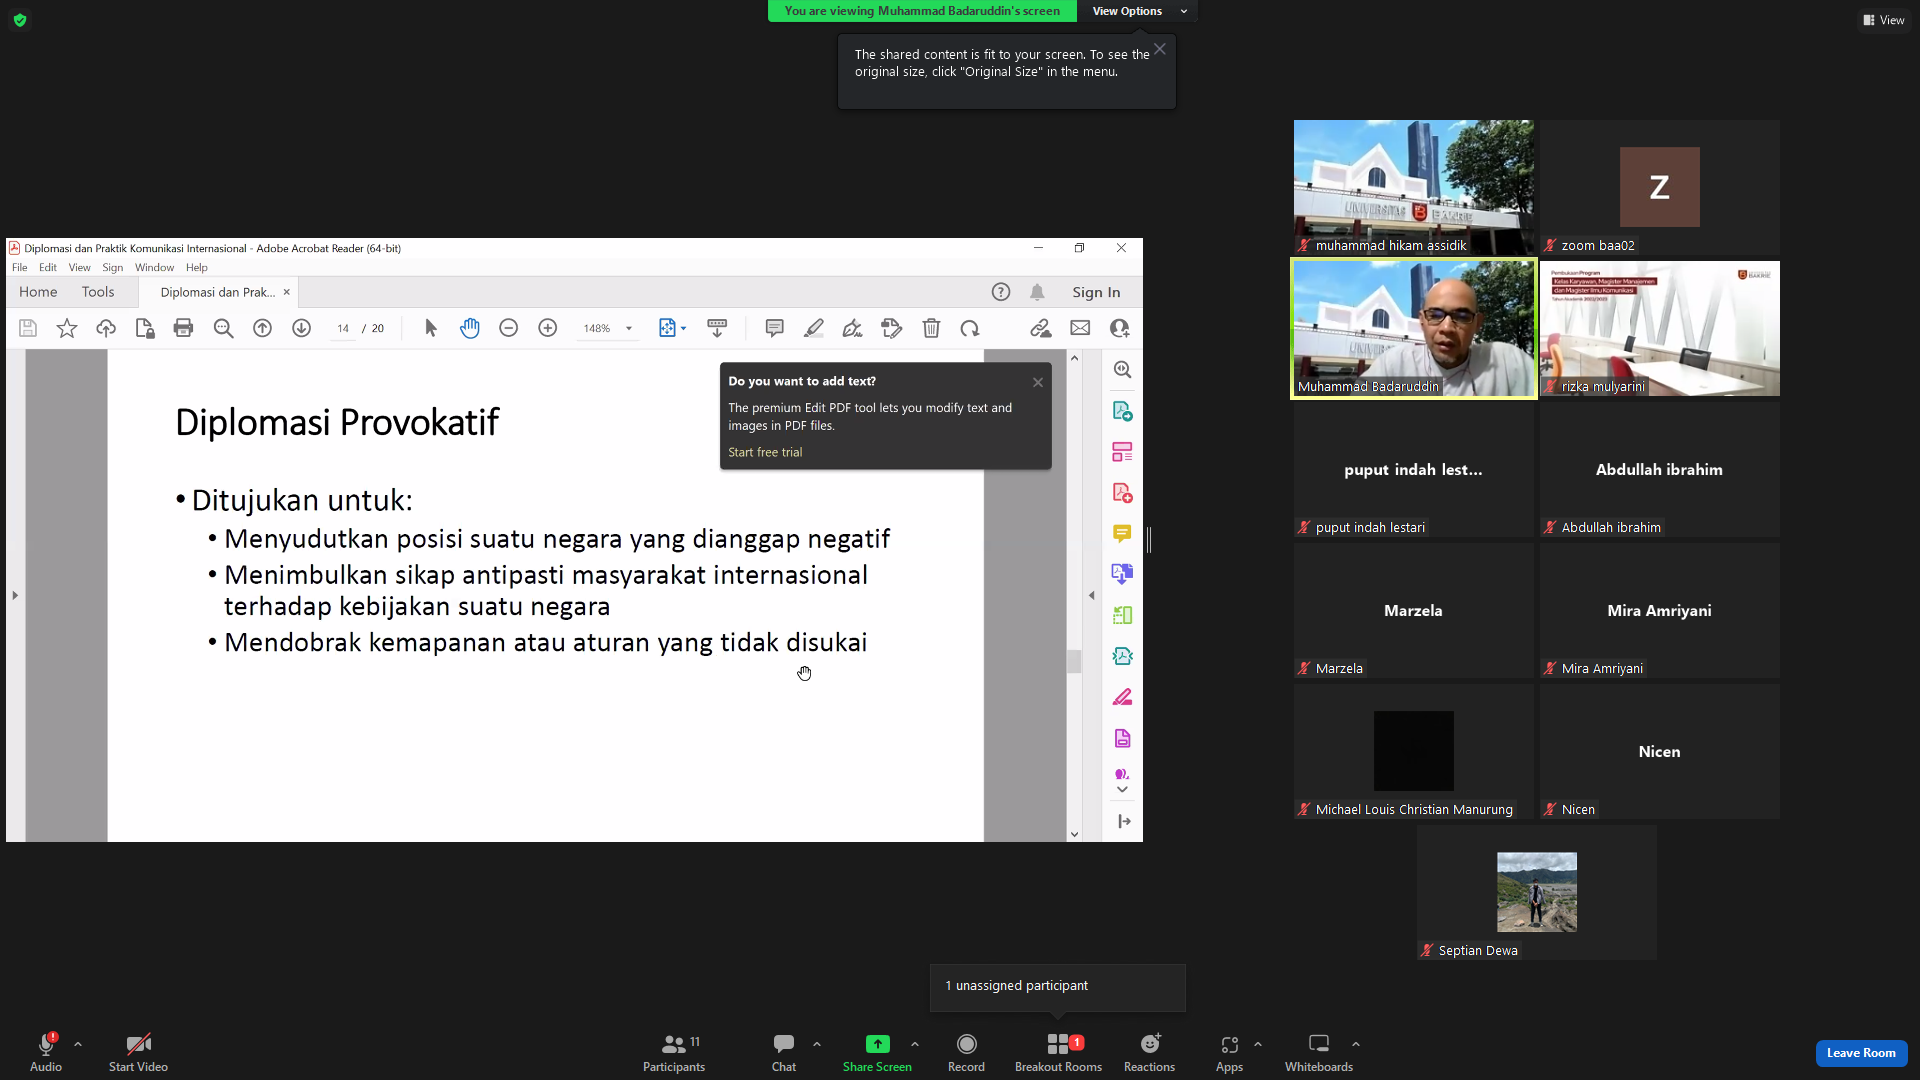The height and width of the screenshot is (1080, 1920).
Task: Click the trash delete icon in Acrobat
Action: [x=931, y=328]
